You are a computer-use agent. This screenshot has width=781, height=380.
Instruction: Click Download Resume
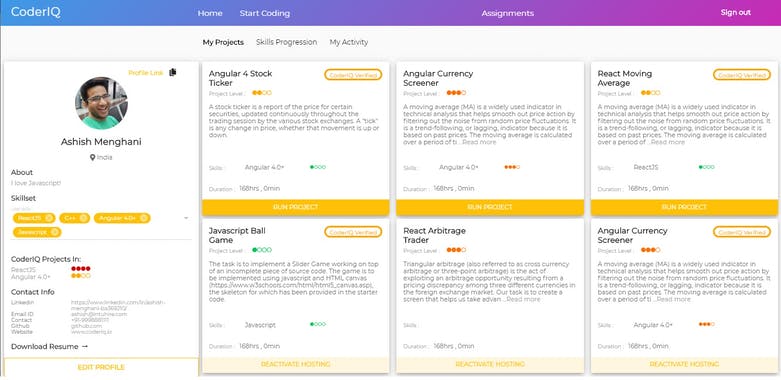click(x=45, y=347)
